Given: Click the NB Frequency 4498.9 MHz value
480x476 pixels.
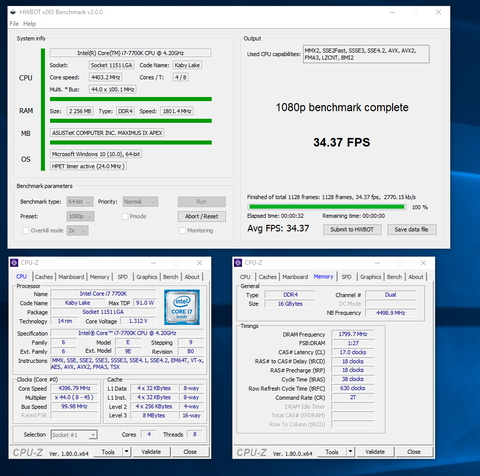Looking at the screenshot, I should coord(390,313).
